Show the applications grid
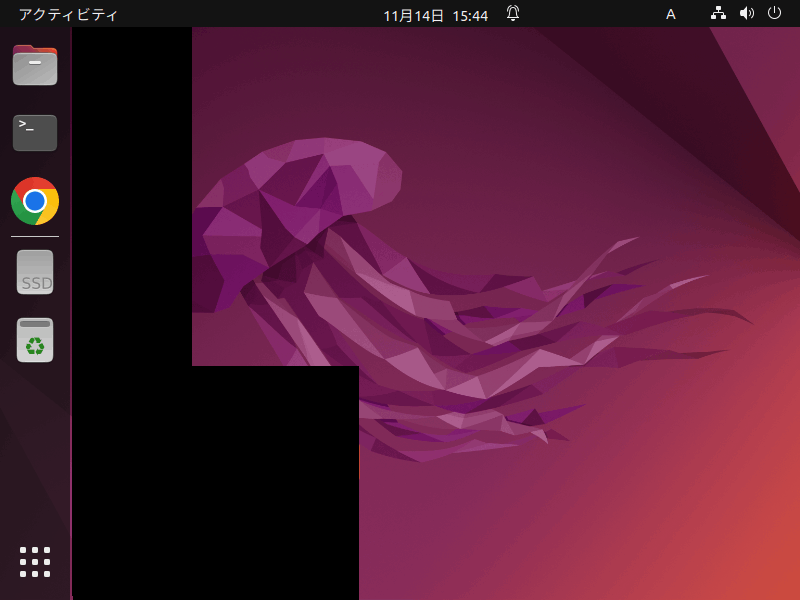 click(35, 562)
